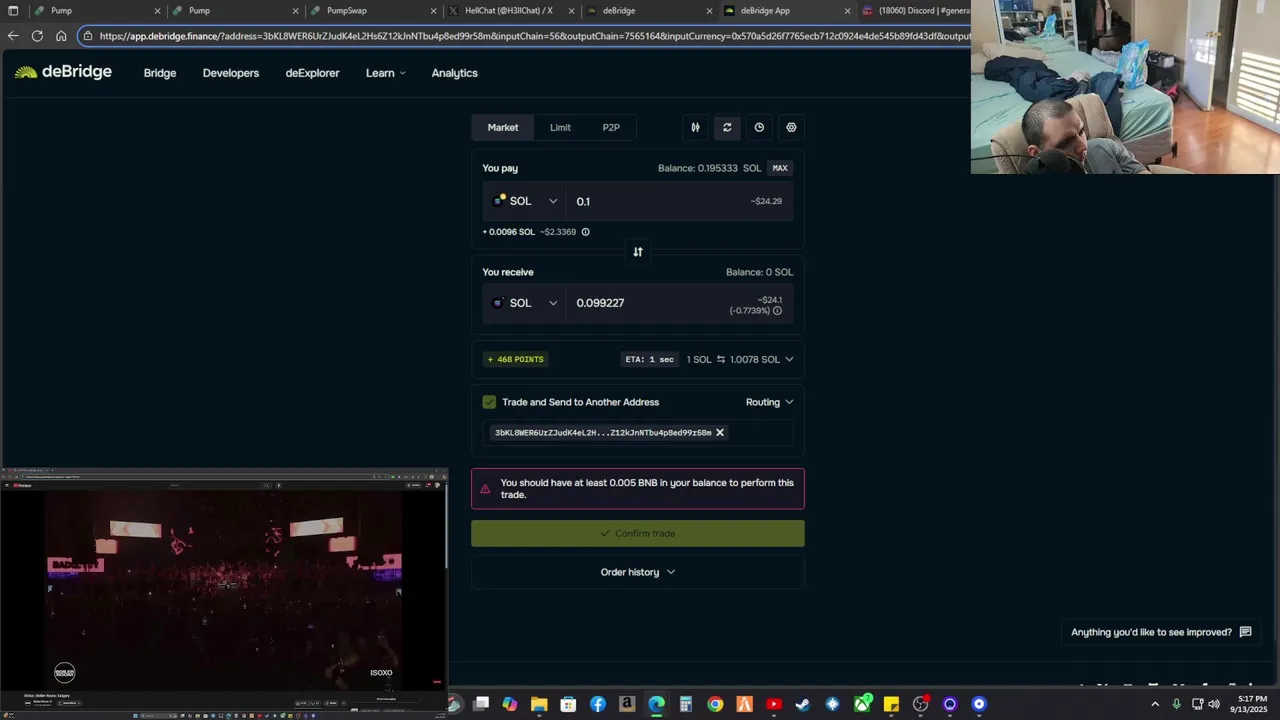The height and width of the screenshot is (720, 1280).
Task: Switch to the P2P tab
Action: (x=611, y=127)
